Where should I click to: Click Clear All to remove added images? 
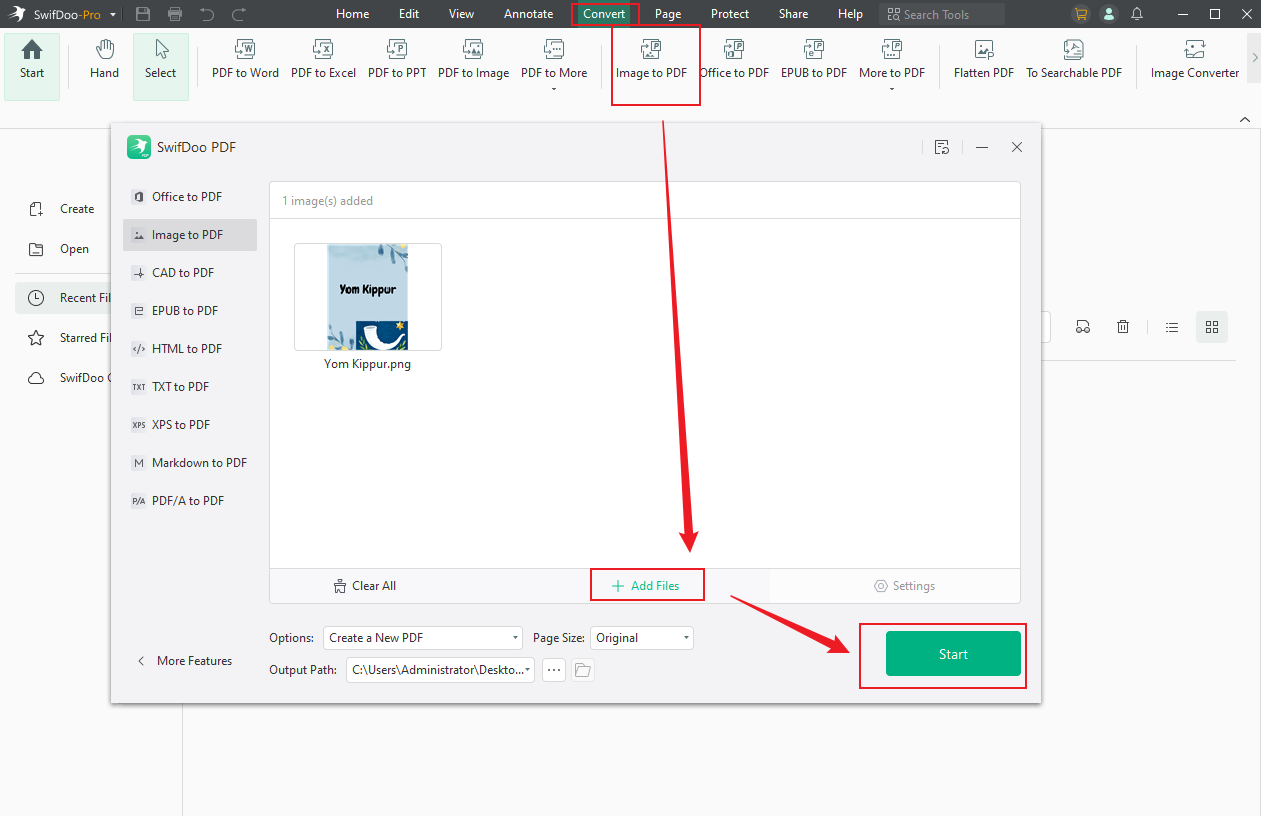(364, 585)
